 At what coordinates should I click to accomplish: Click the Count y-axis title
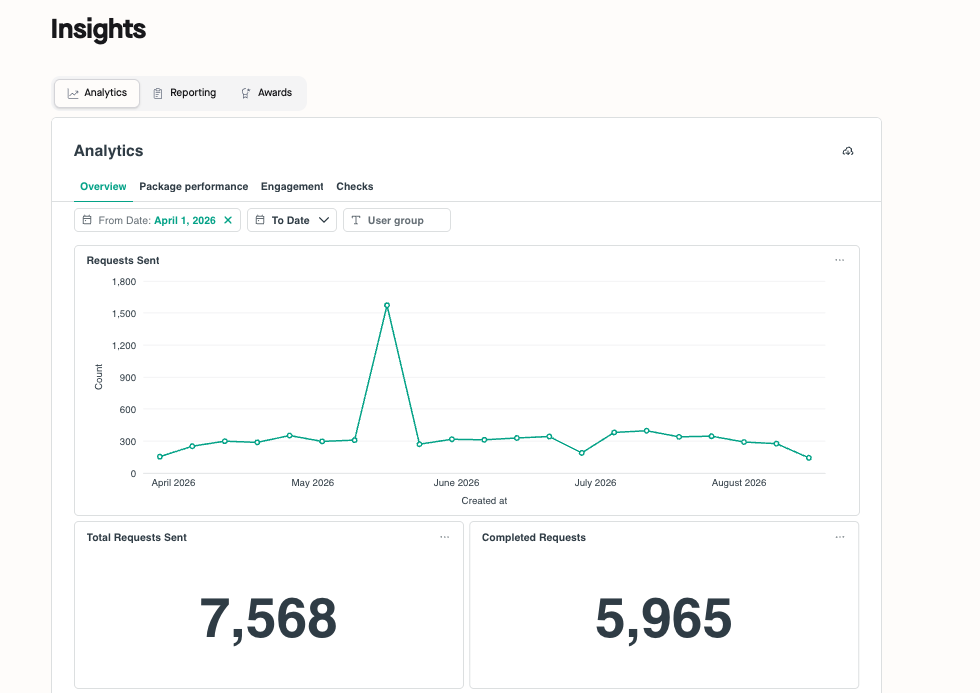click(x=99, y=377)
